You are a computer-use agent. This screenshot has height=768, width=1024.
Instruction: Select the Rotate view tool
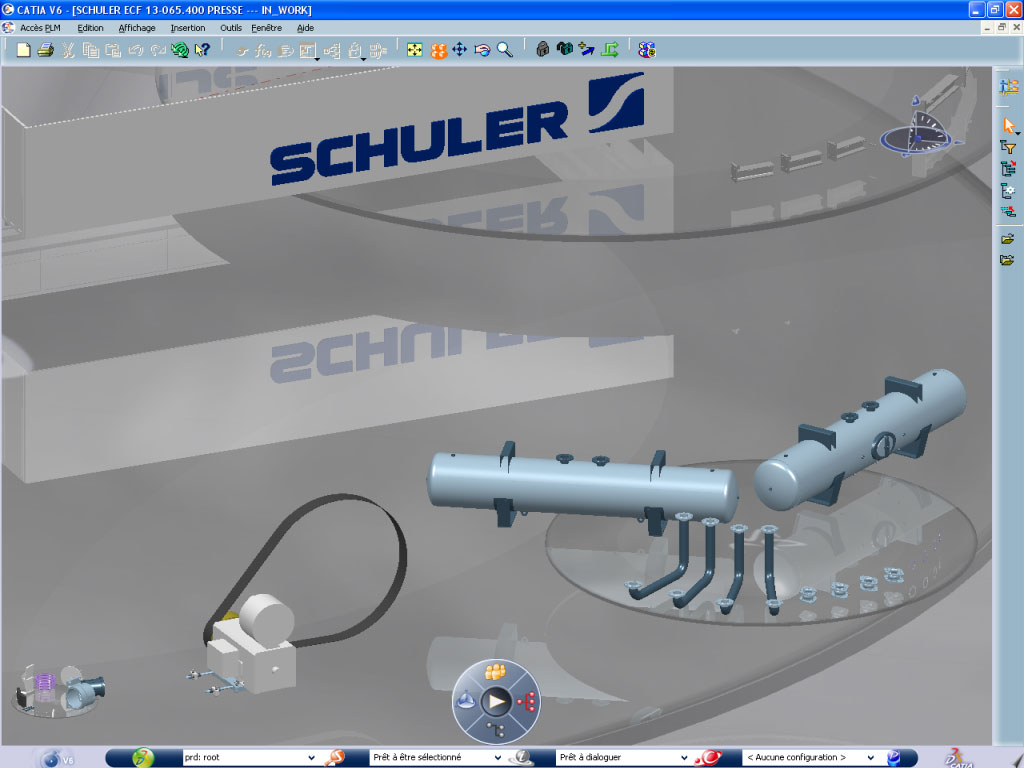click(x=482, y=49)
